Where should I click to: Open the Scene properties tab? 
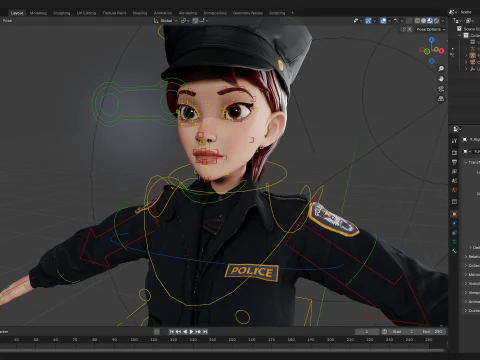(454, 181)
